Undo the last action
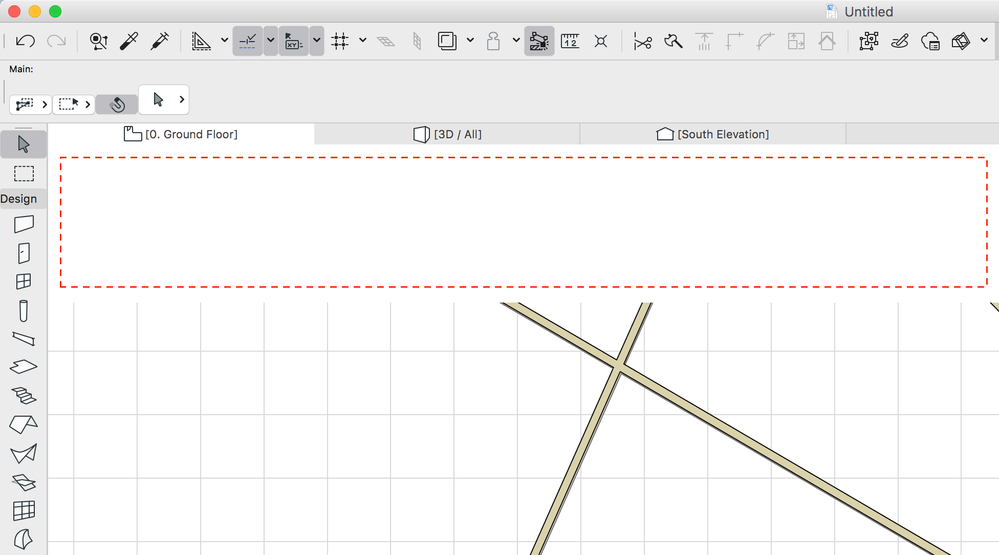The image size is (999, 555). [x=25, y=41]
